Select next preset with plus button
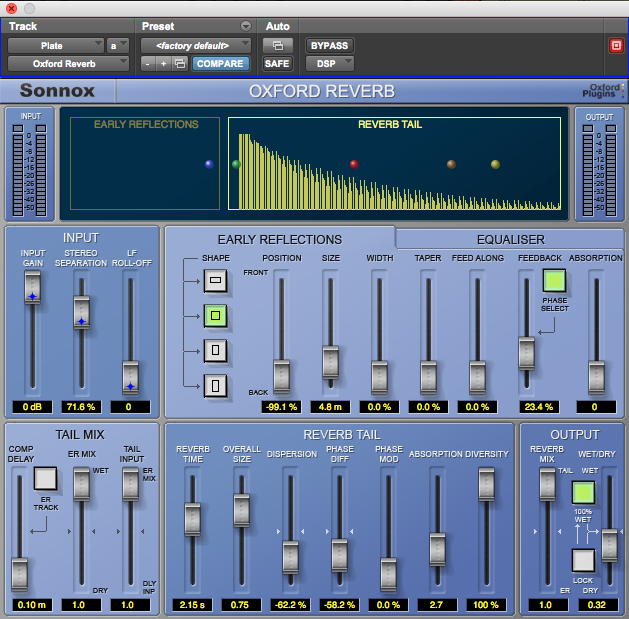Viewport: 629px width, 619px height. [x=164, y=64]
